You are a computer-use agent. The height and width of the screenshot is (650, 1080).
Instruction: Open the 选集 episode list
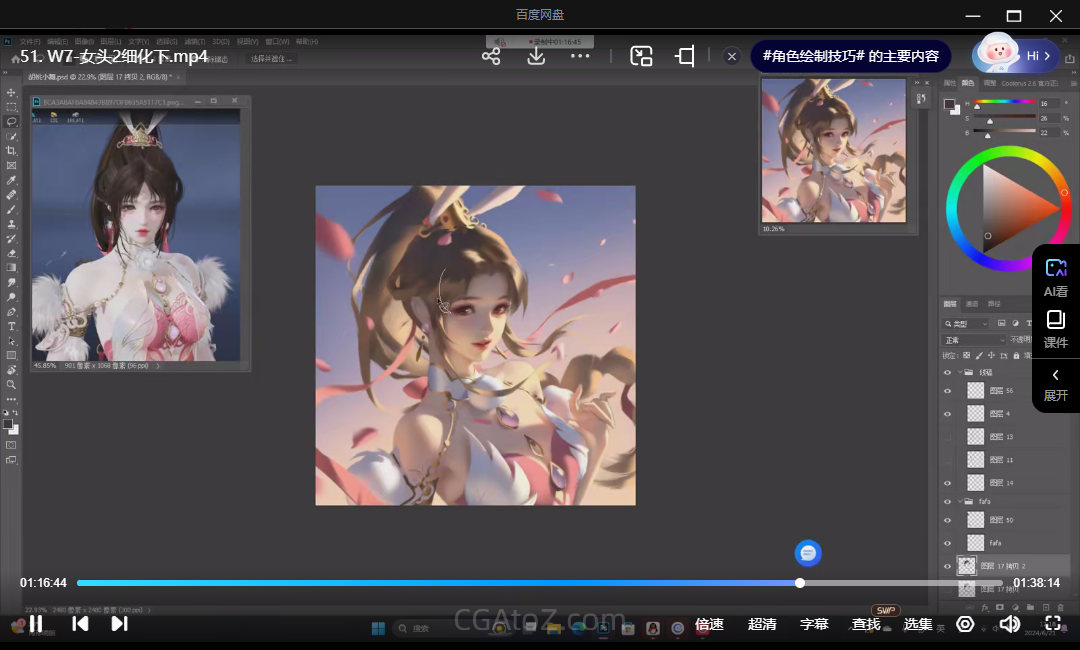[x=918, y=624]
